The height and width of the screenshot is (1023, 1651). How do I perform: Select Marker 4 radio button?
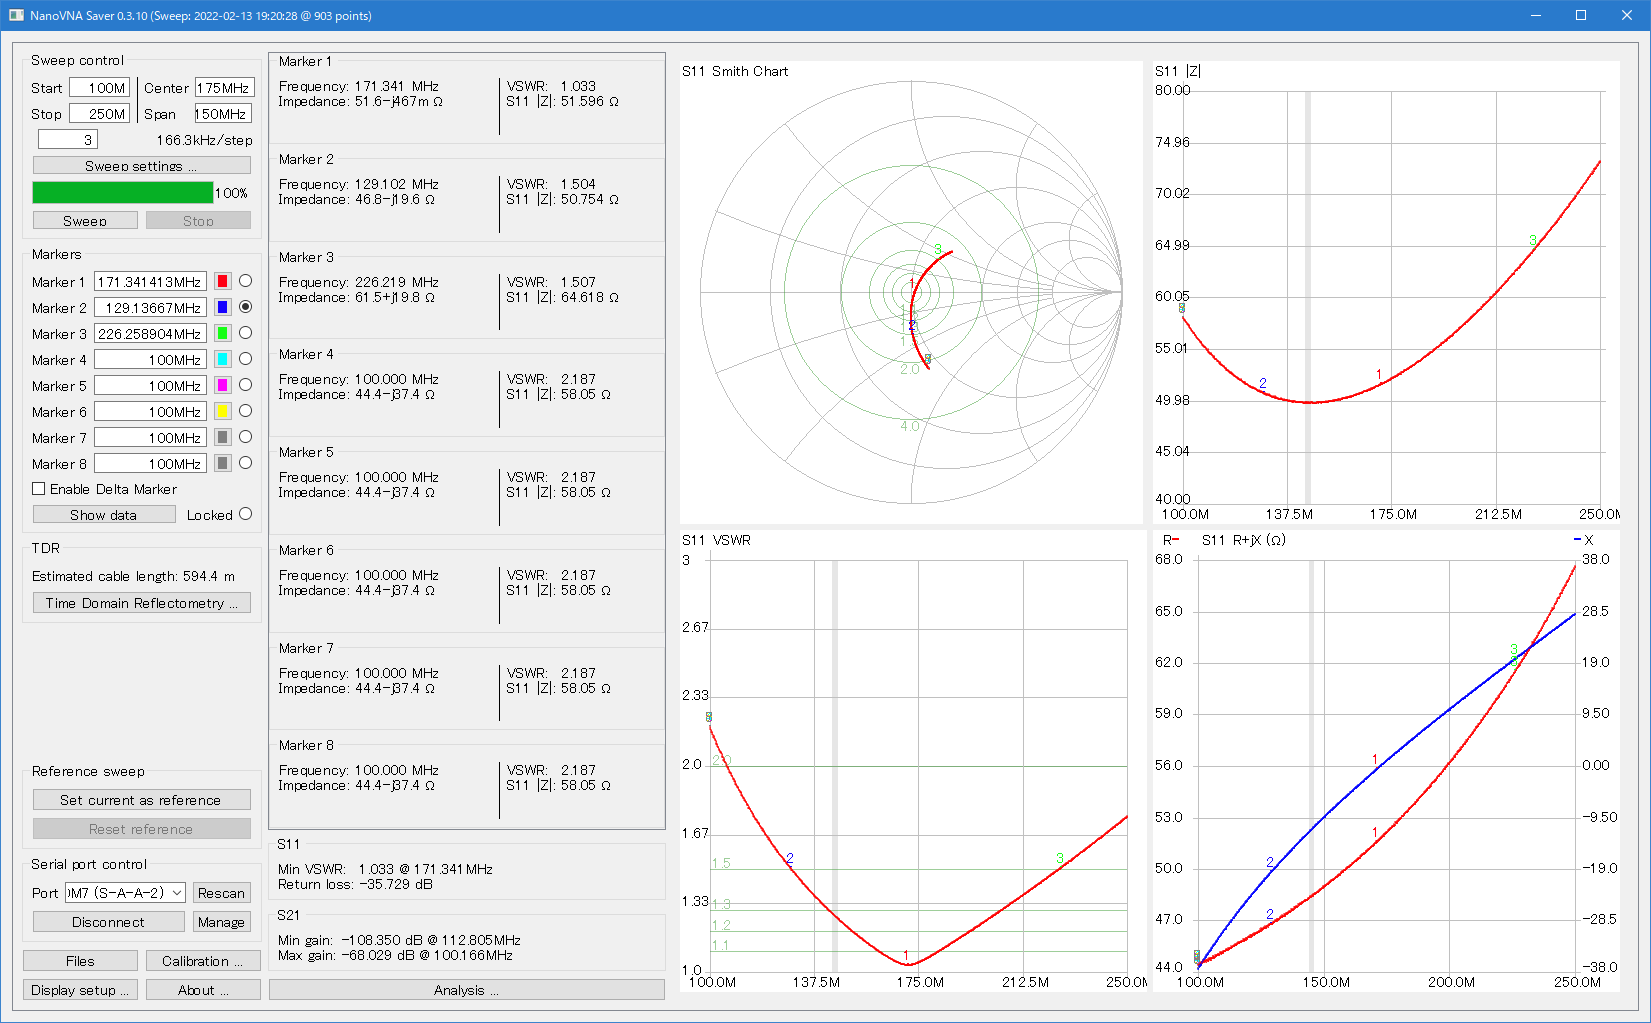[245, 359]
